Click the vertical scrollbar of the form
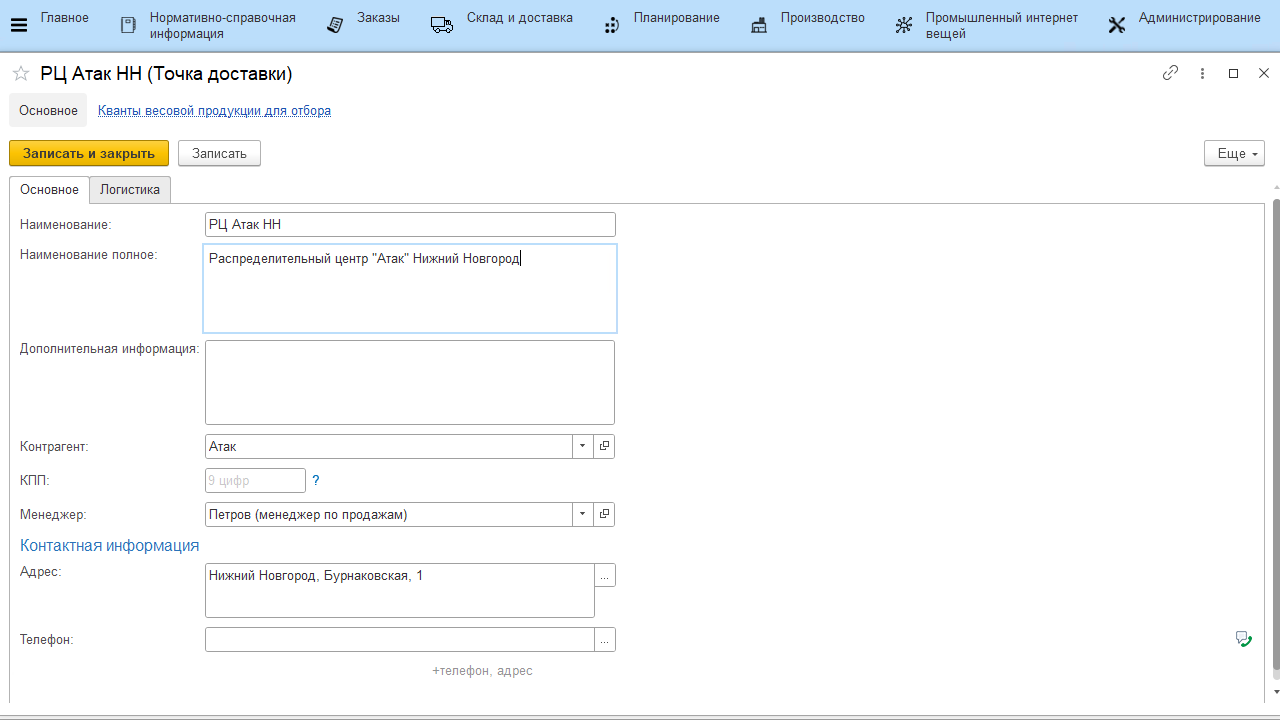 [1275, 430]
